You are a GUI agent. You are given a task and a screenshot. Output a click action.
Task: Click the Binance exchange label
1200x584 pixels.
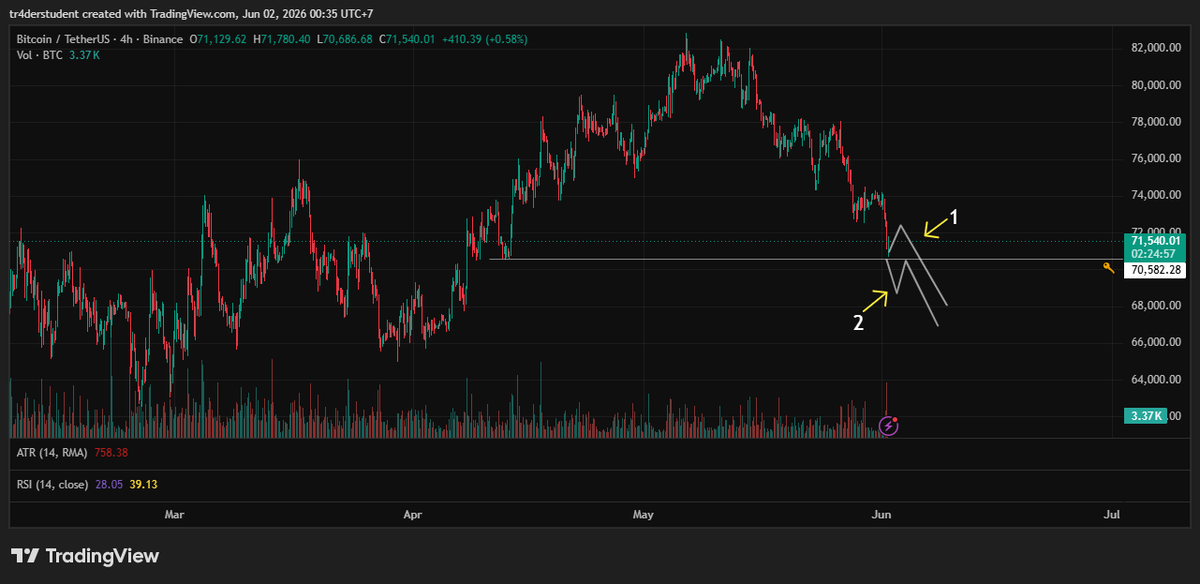(x=165, y=39)
